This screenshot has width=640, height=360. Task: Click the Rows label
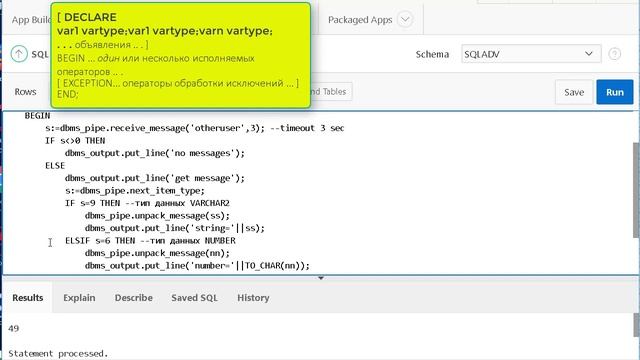(x=25, y=92)
